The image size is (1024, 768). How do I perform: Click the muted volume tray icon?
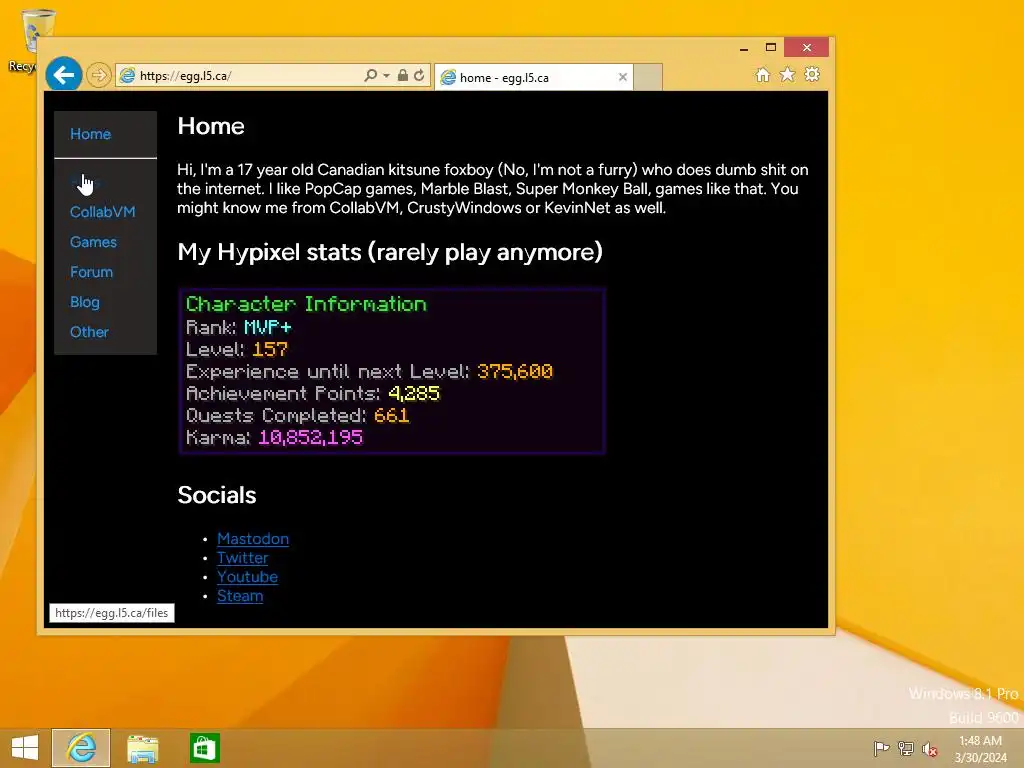pyautogui.click(x=930, y=749)
